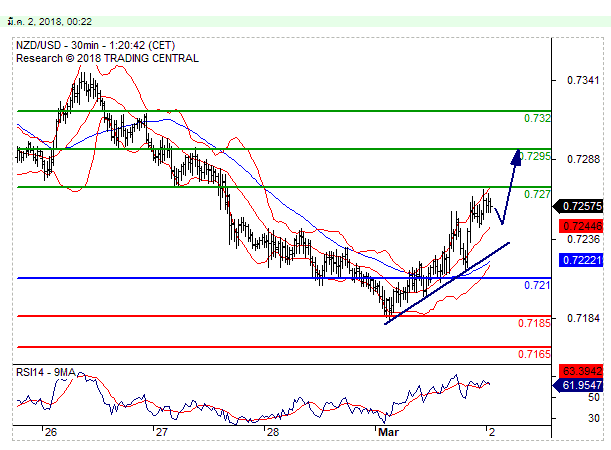This screenshot has height=450, width=611.
Task: Click the green 0.732 resistance label
Action: pyautogui.click(x=537, y=118)
